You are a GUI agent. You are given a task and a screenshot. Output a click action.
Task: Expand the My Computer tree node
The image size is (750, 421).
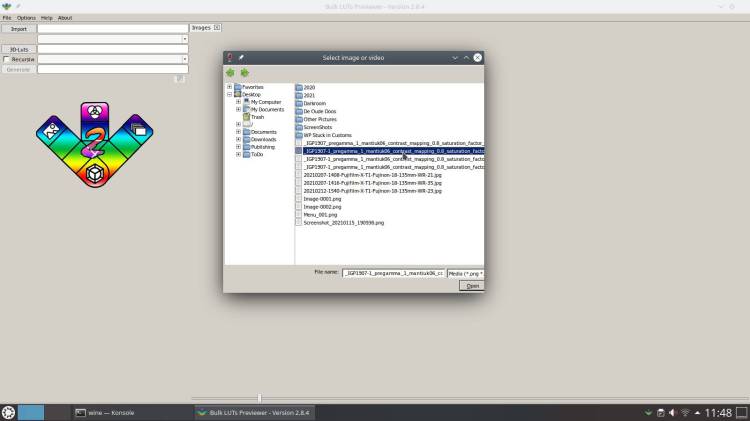[238, 102]
